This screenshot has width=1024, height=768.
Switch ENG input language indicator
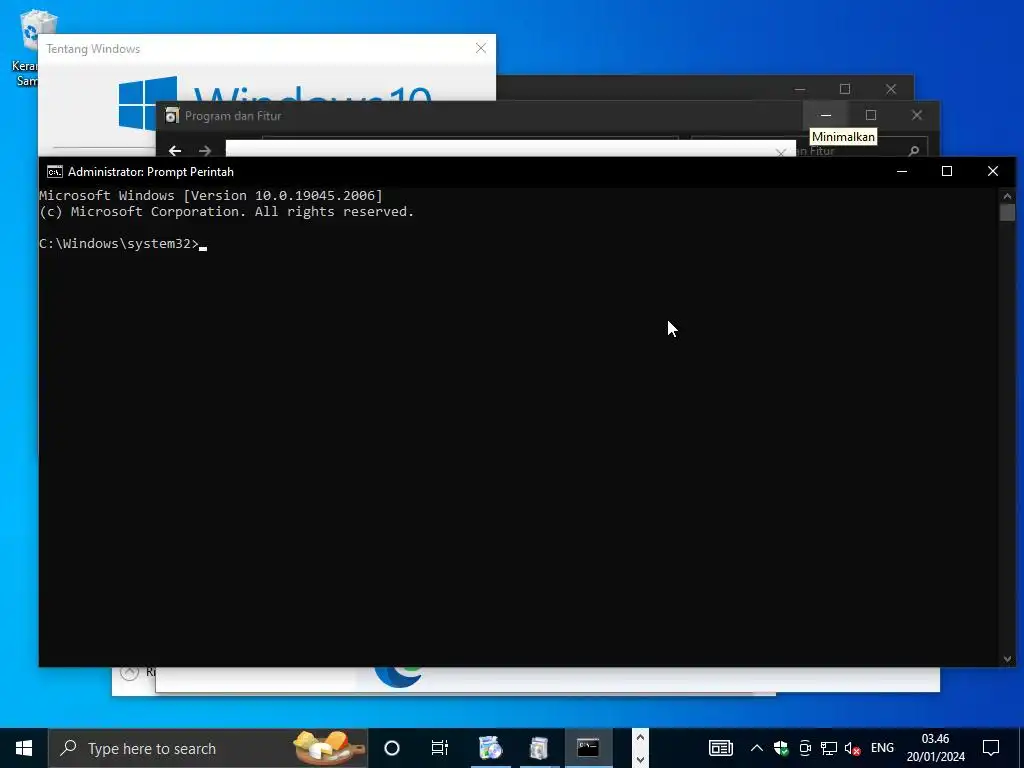882,748
